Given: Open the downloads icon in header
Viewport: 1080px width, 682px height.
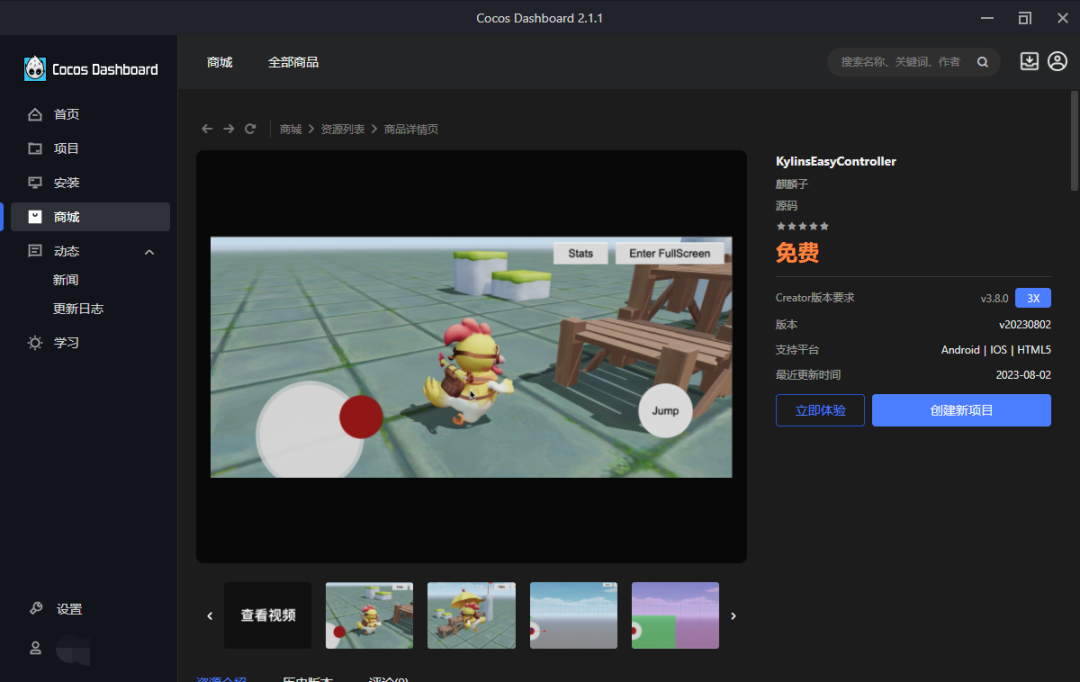Looking at the screenshot, I should coord(1029,61).
